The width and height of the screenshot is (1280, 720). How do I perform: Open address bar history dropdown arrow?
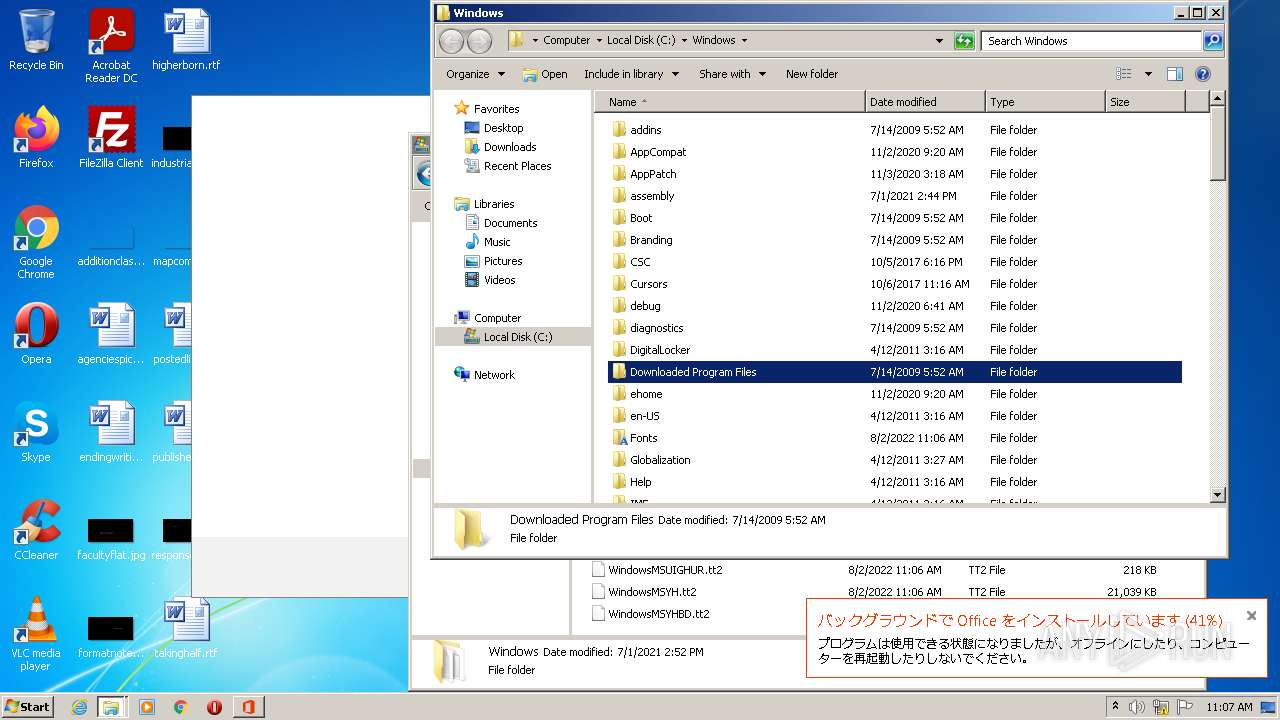click(939, 41)
